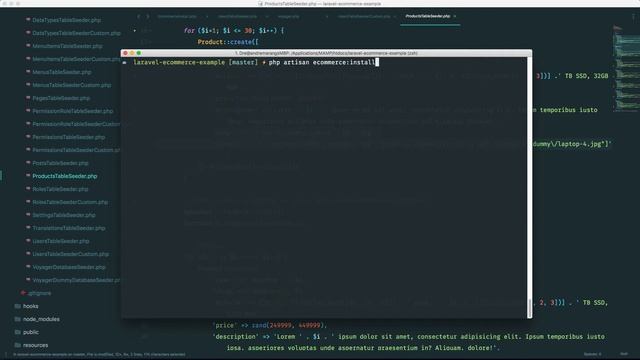This screenshot has height=360, width=640.
Task: Open RolesTableSeeder.php file
Action: (x=60, y=189)
